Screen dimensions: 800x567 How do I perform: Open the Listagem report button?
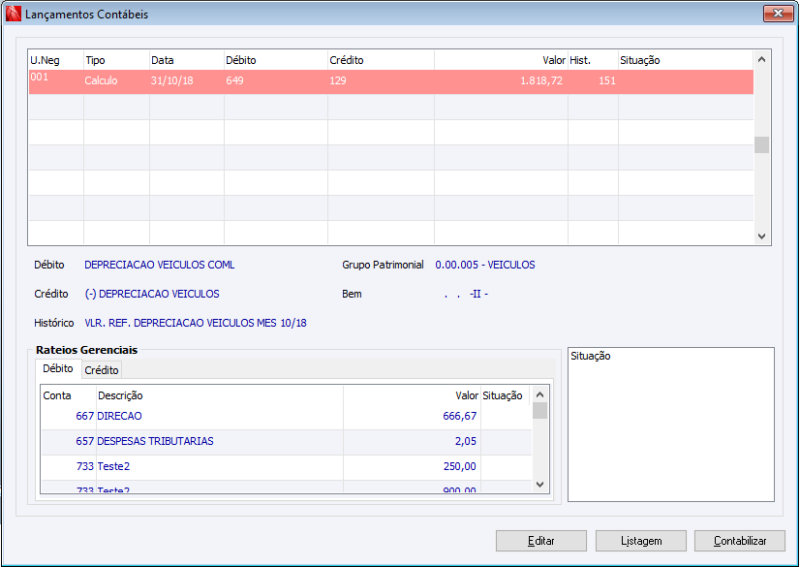641,541
